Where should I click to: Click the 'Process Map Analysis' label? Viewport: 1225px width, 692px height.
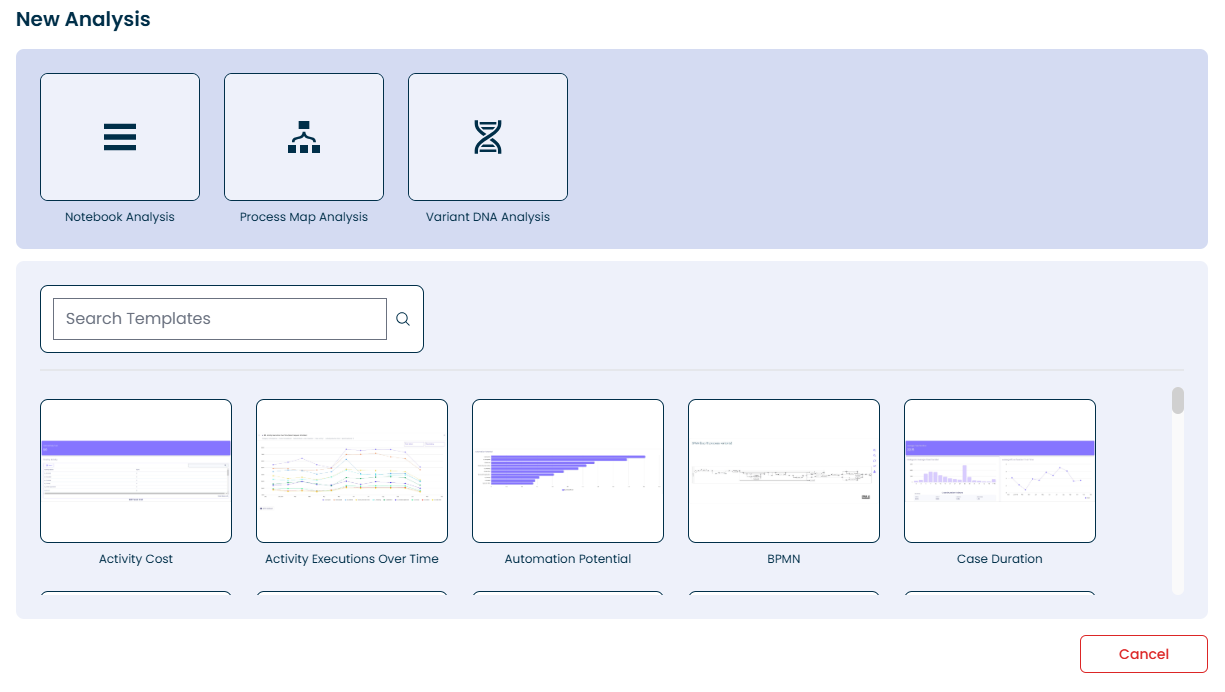point(304,217)
